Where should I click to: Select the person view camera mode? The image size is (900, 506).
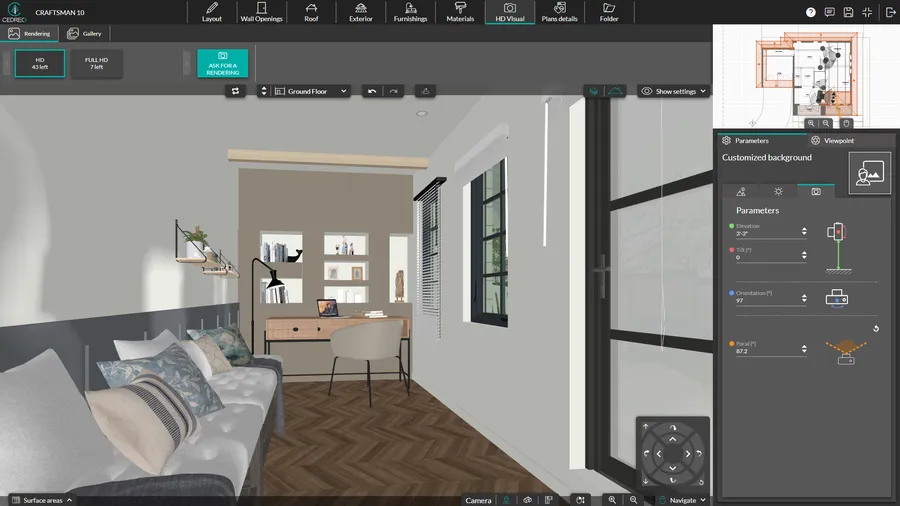506,500
